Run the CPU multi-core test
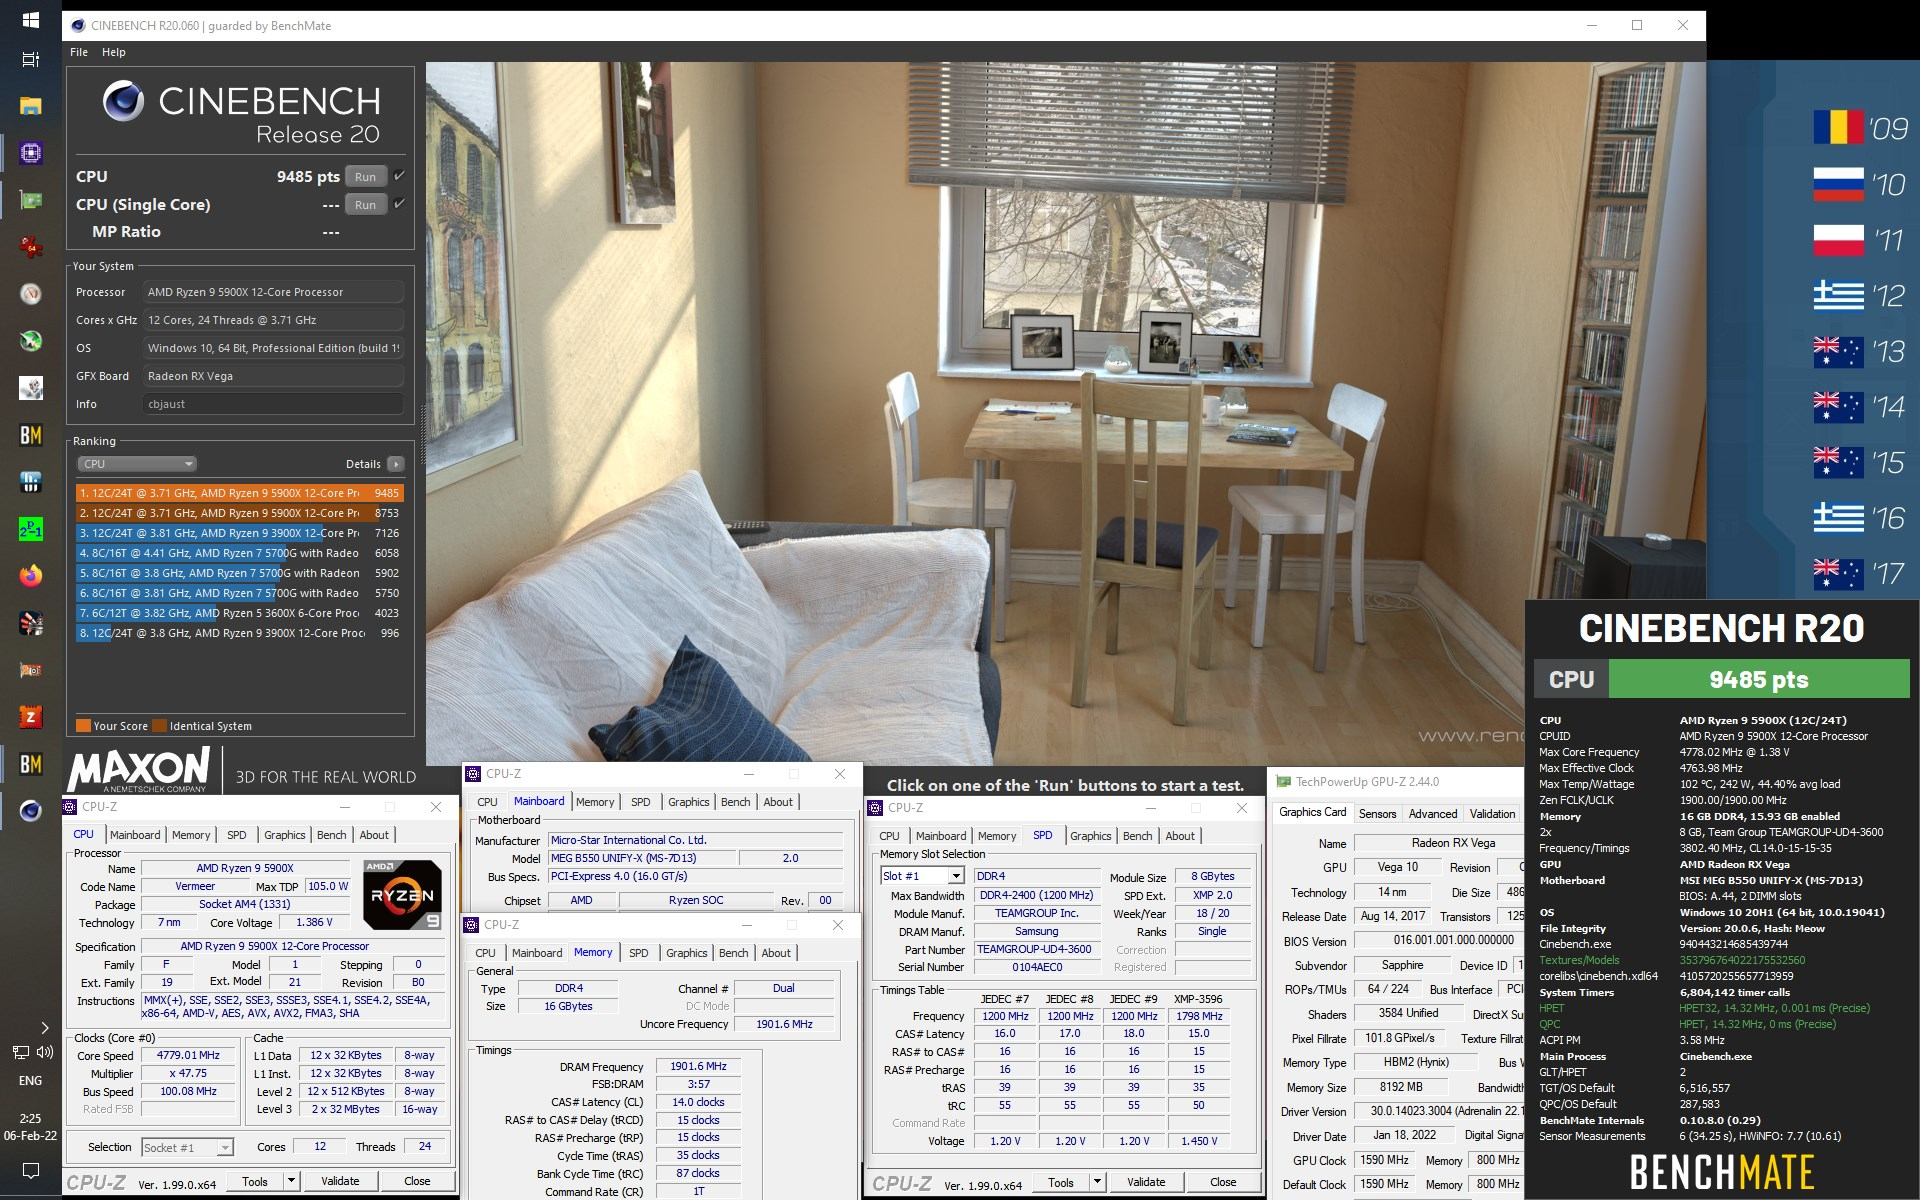Image resolution: width=1920 pixels, height=1200 pixels. (x=366, y=177)
